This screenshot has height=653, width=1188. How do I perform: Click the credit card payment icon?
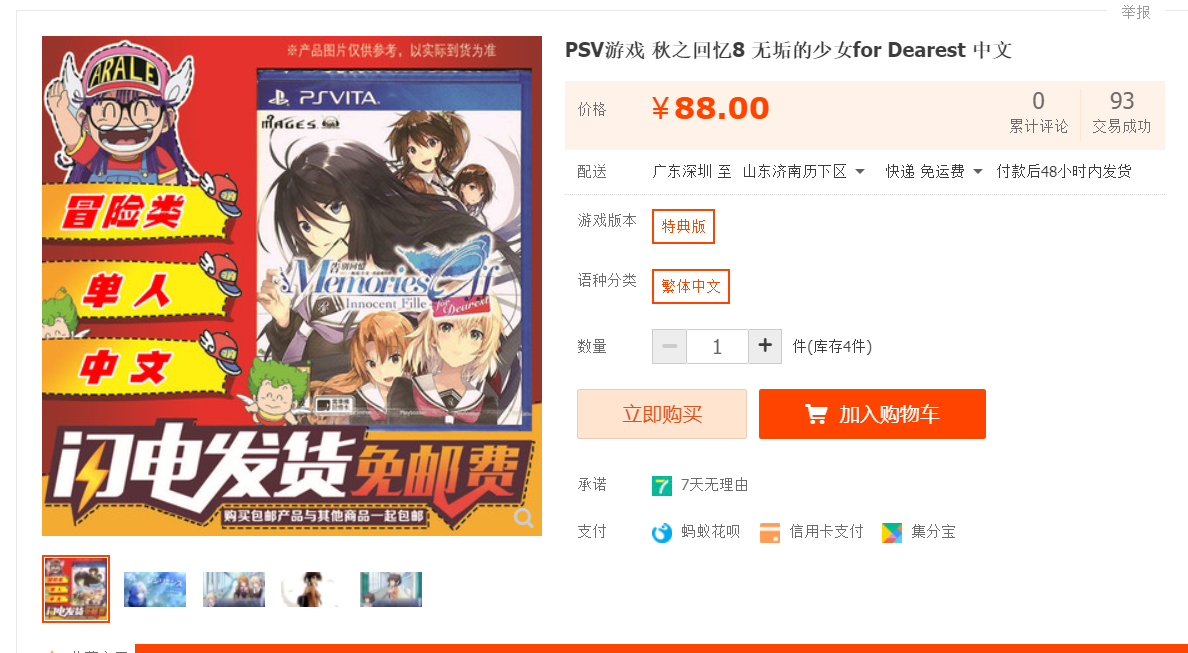pyautogui.click(x=770, y=533)
